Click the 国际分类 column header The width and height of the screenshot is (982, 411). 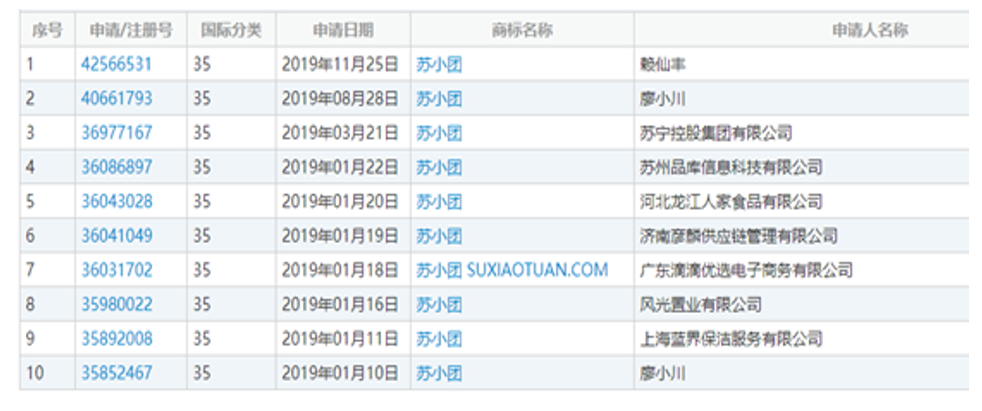[231, 30]
